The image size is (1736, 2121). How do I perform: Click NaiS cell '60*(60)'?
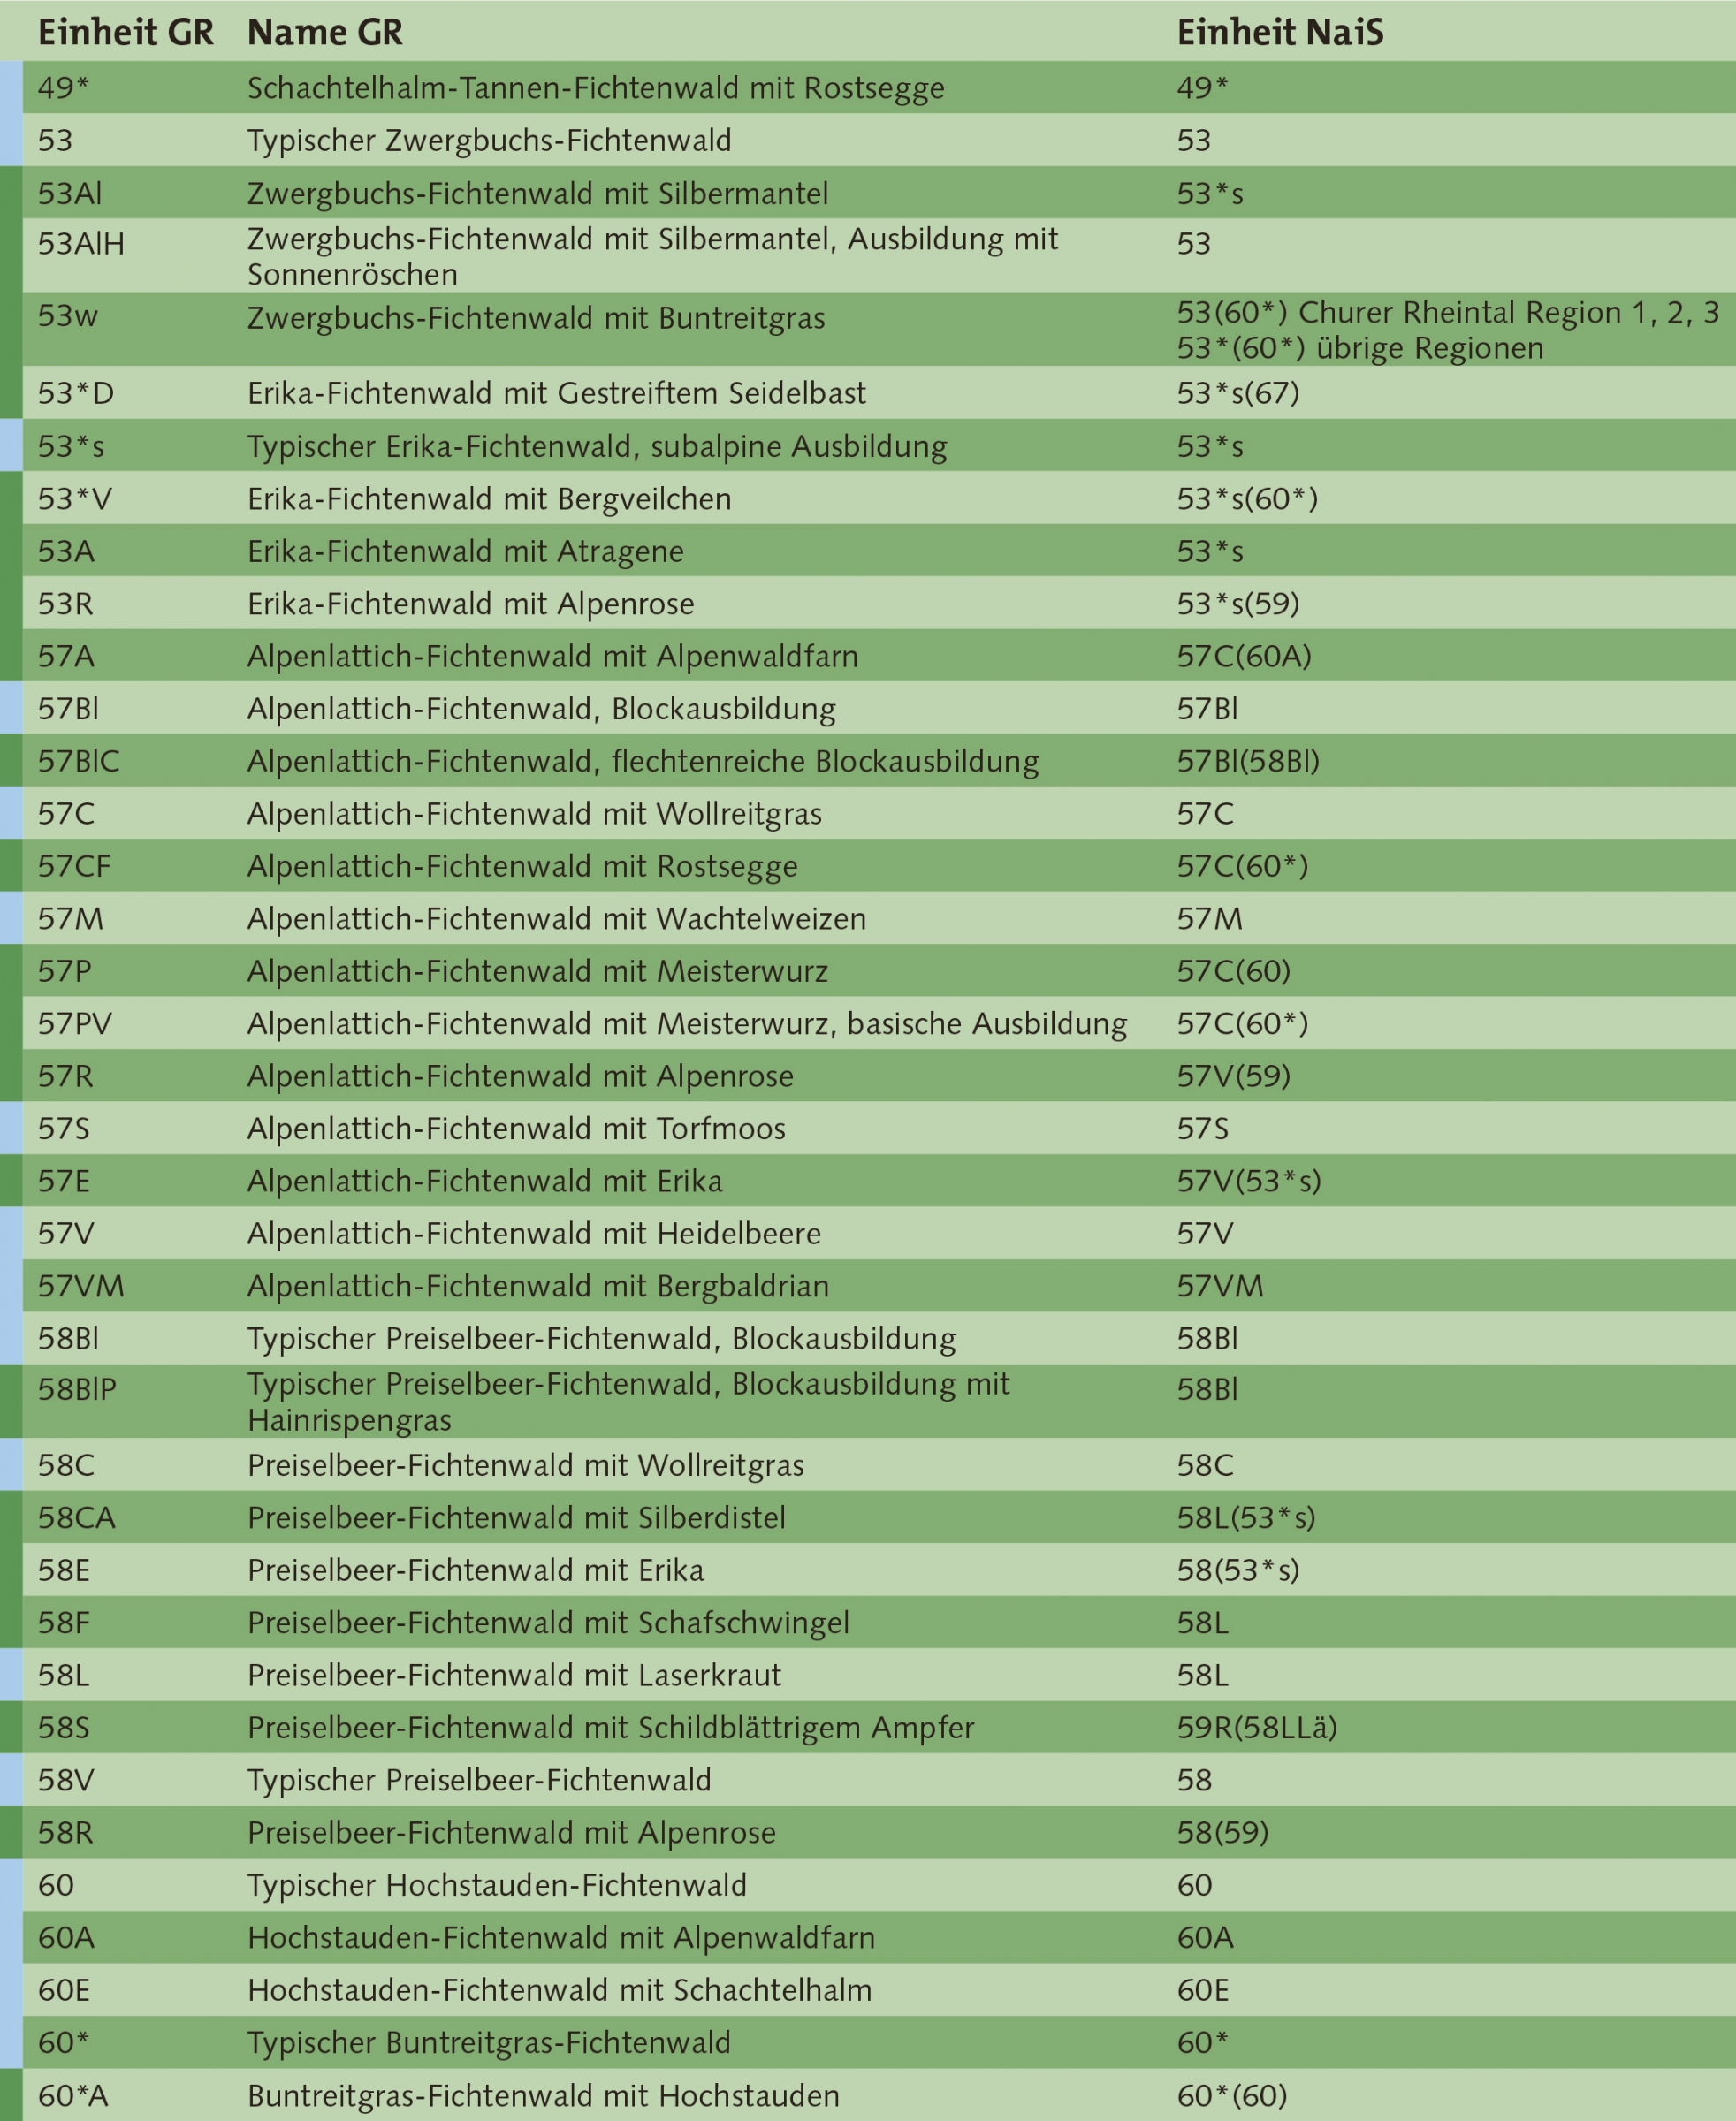1232,2096
